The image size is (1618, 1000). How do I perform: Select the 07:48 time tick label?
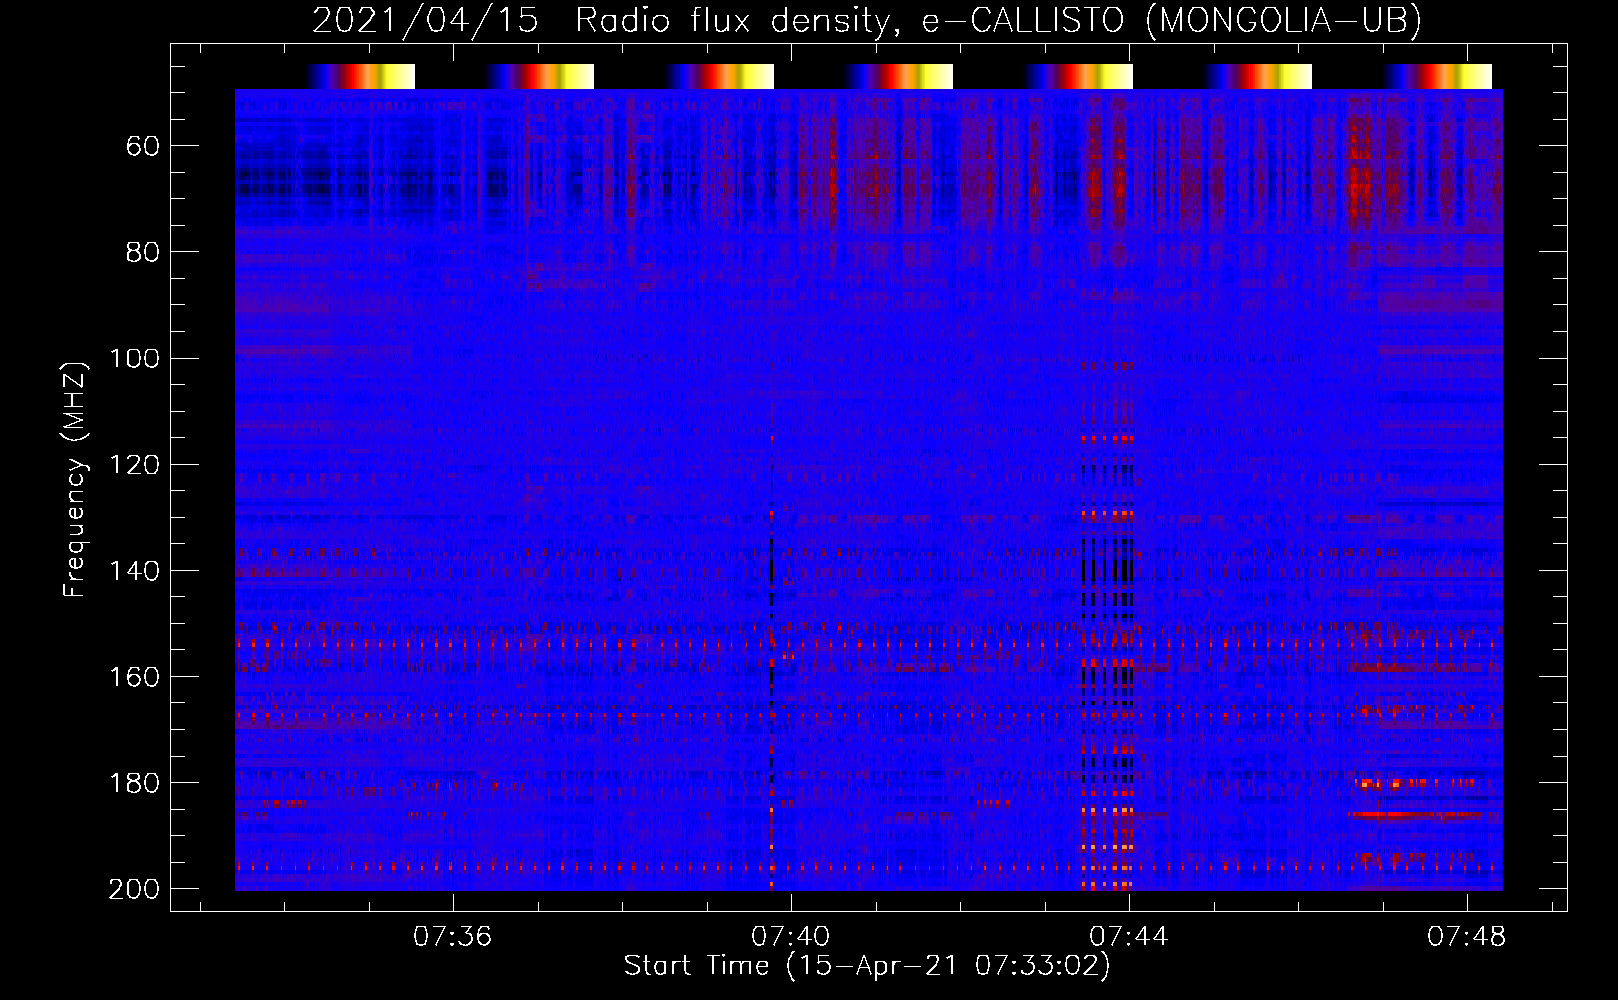coord(1467,937)
